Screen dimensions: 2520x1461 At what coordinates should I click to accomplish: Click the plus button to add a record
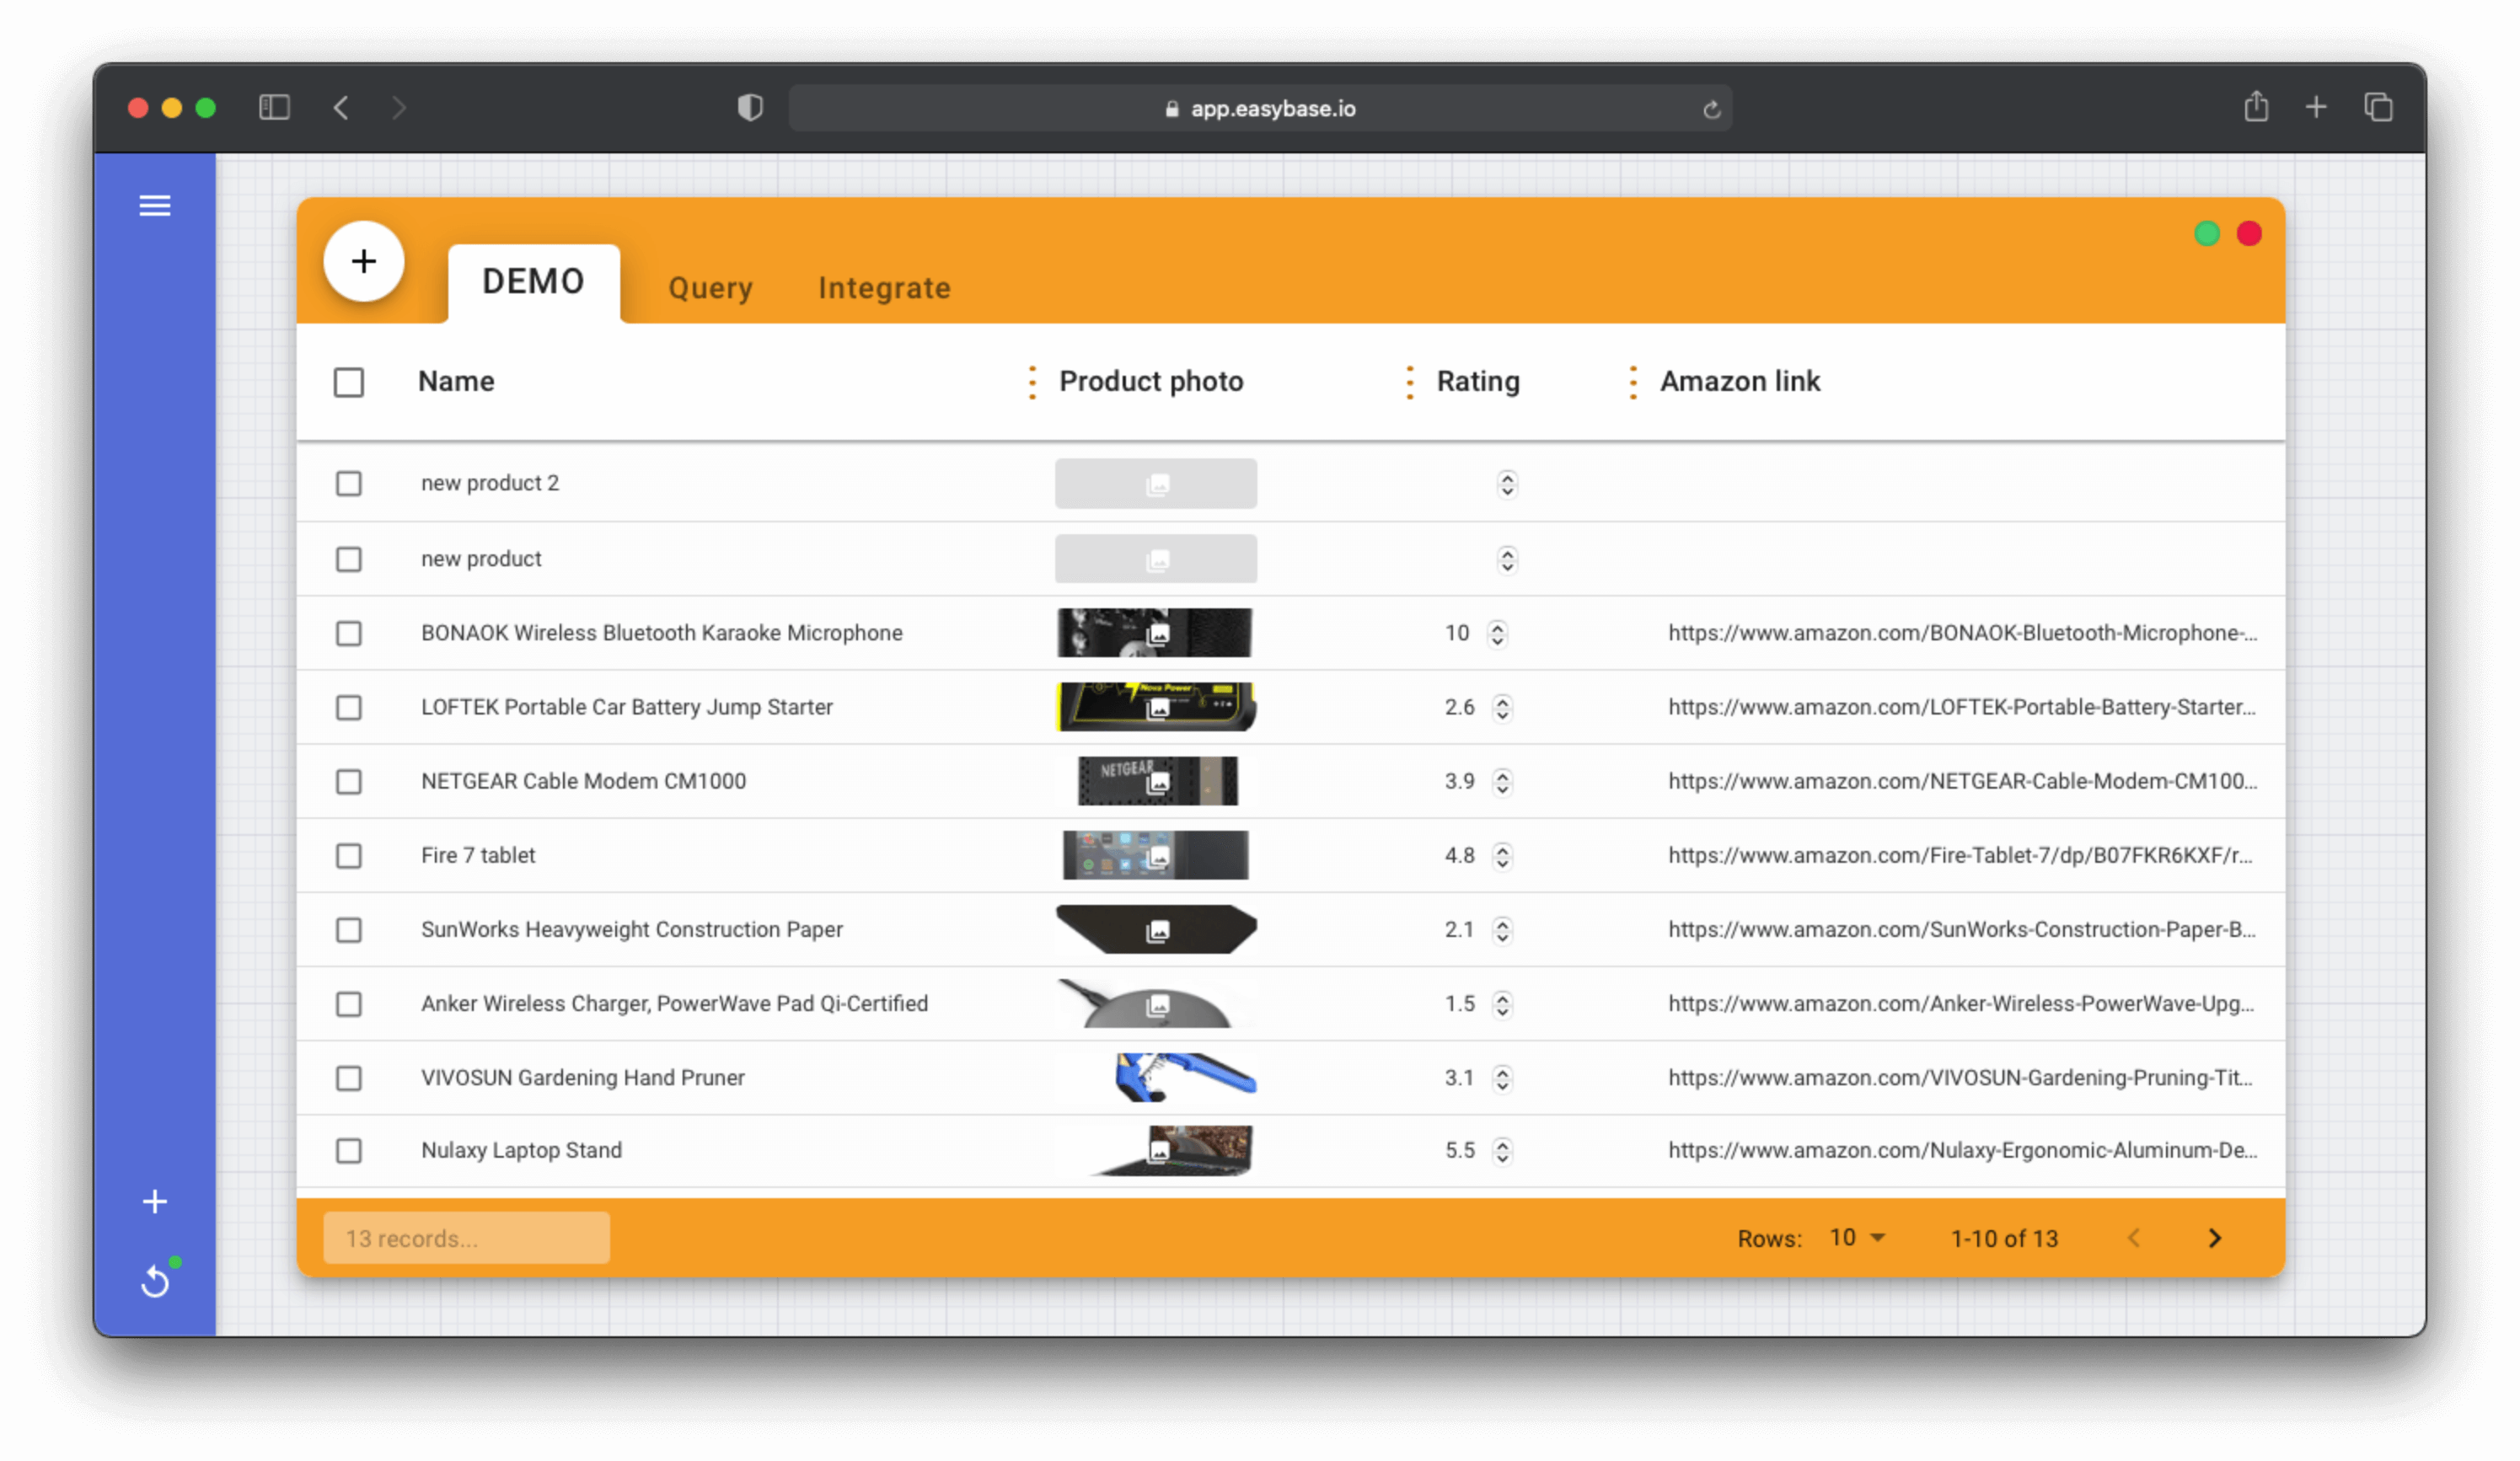pyautogui.click(x=363, y=261)
